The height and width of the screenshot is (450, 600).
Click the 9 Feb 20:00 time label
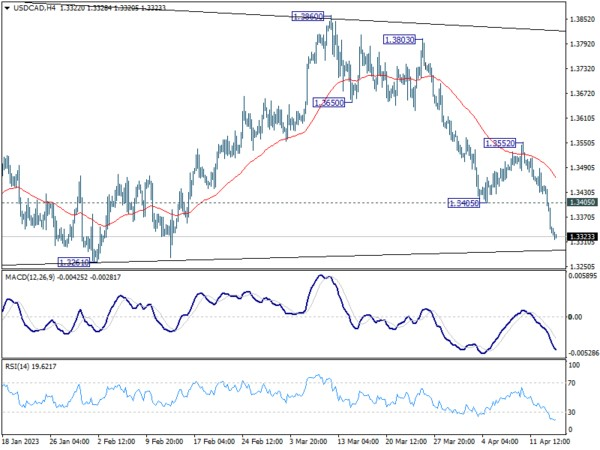(x=165, y=441)
